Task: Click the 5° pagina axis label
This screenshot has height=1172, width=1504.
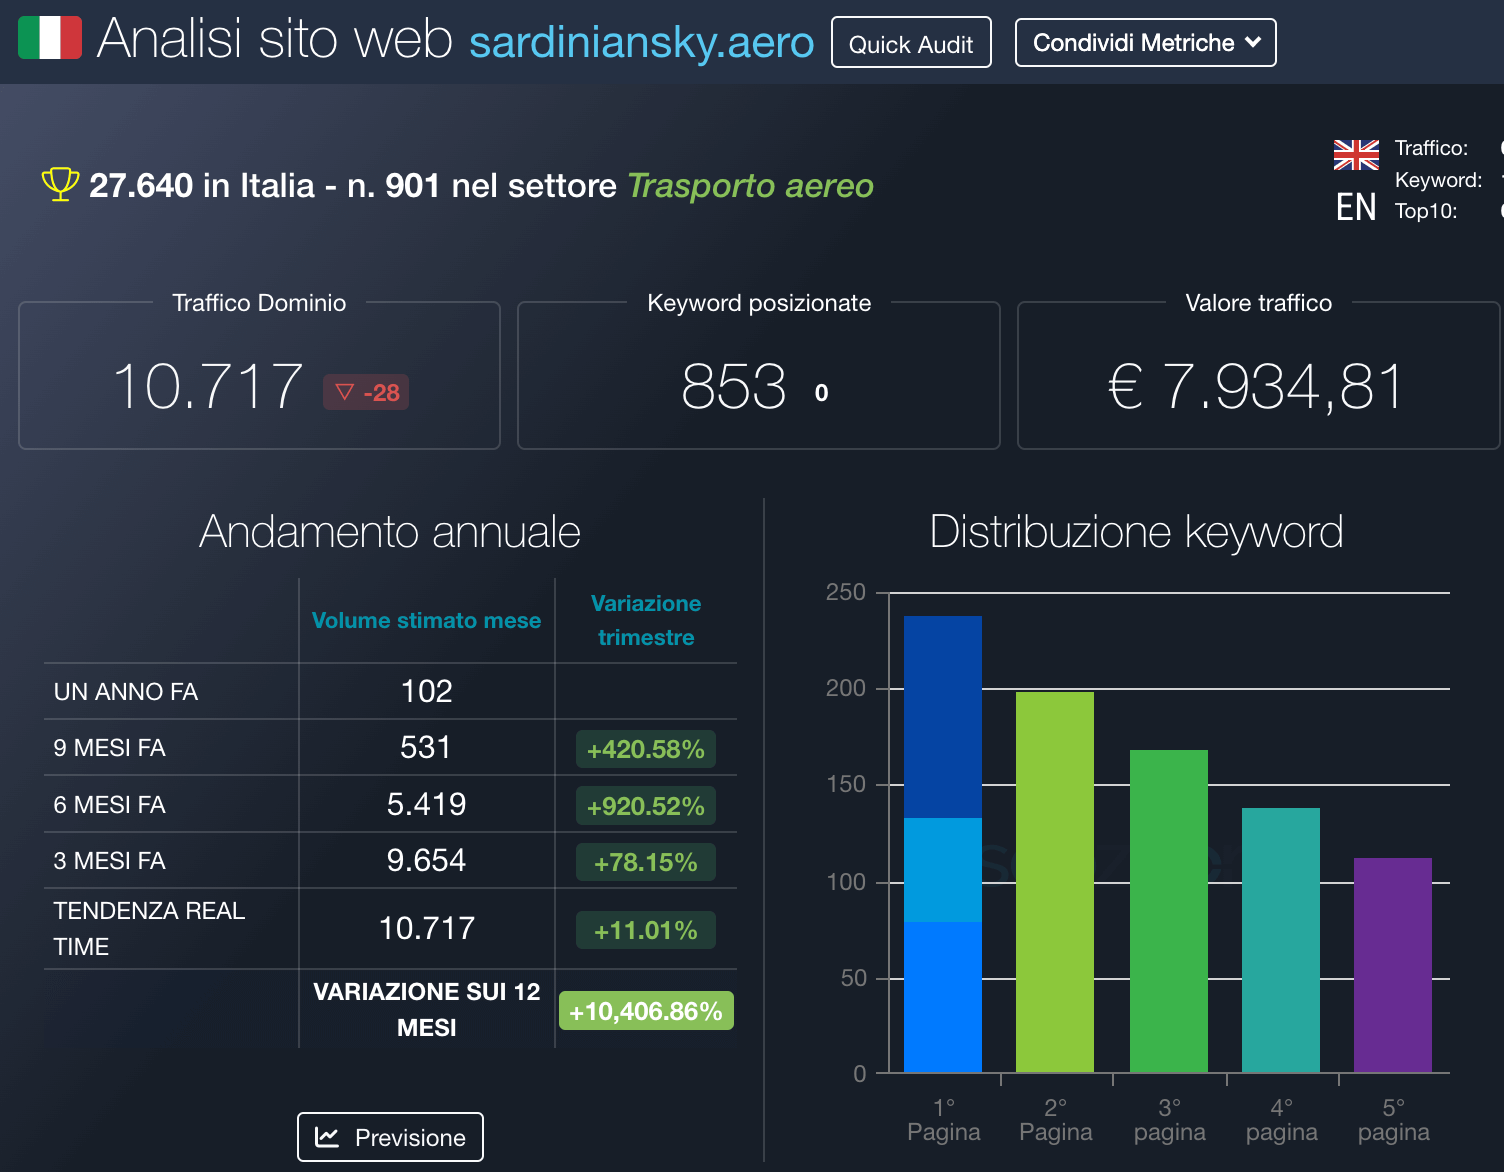Action: pos(1394,1120)
